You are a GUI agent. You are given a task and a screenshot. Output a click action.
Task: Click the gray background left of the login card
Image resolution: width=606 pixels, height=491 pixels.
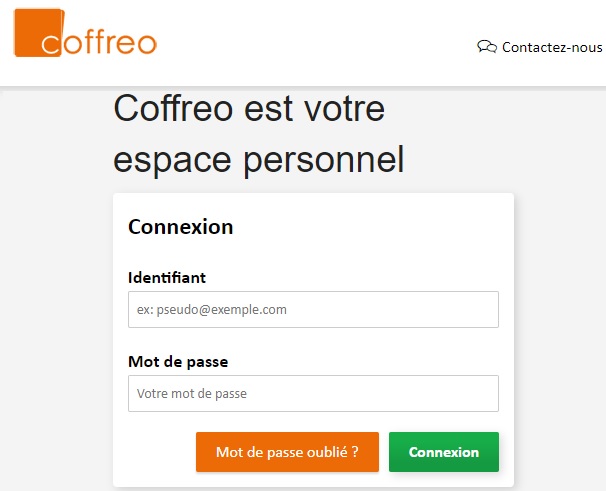[55, 330]
